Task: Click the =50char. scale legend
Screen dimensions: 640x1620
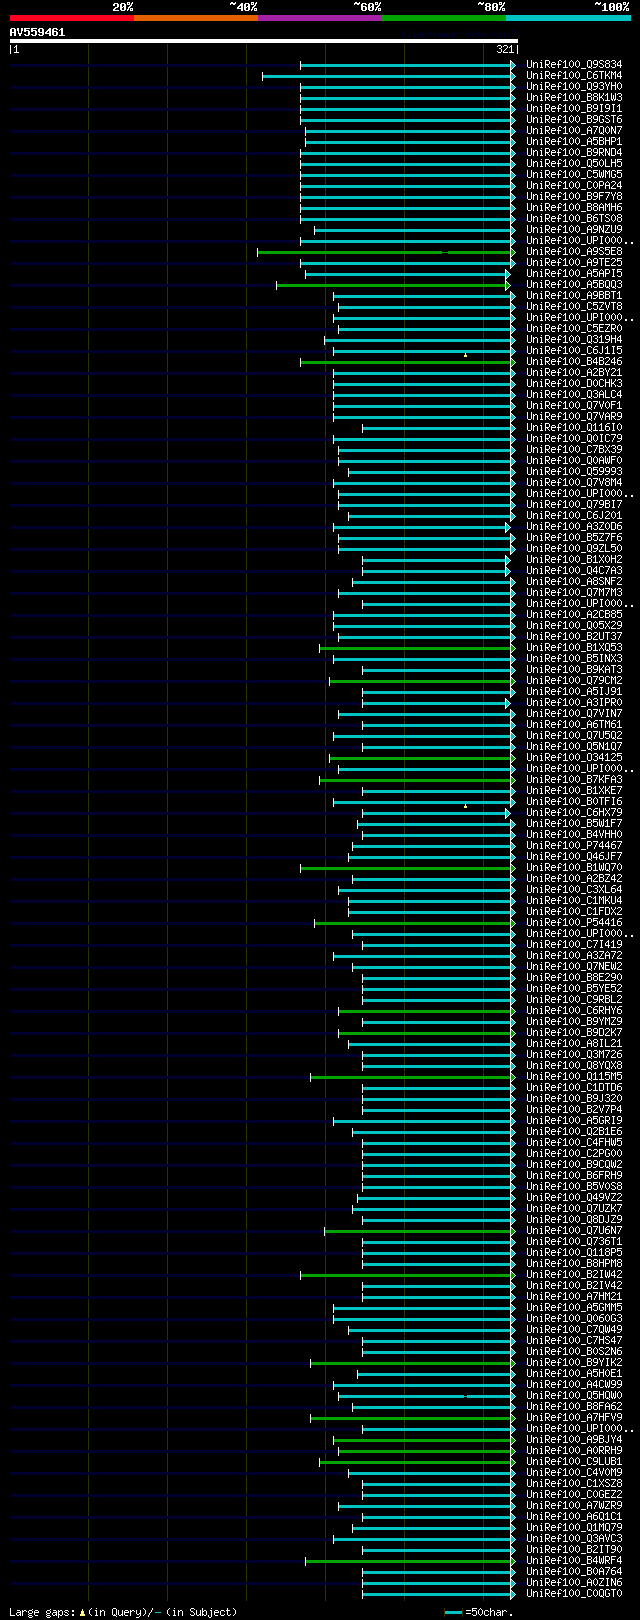Action: [x=480, y=1612]
